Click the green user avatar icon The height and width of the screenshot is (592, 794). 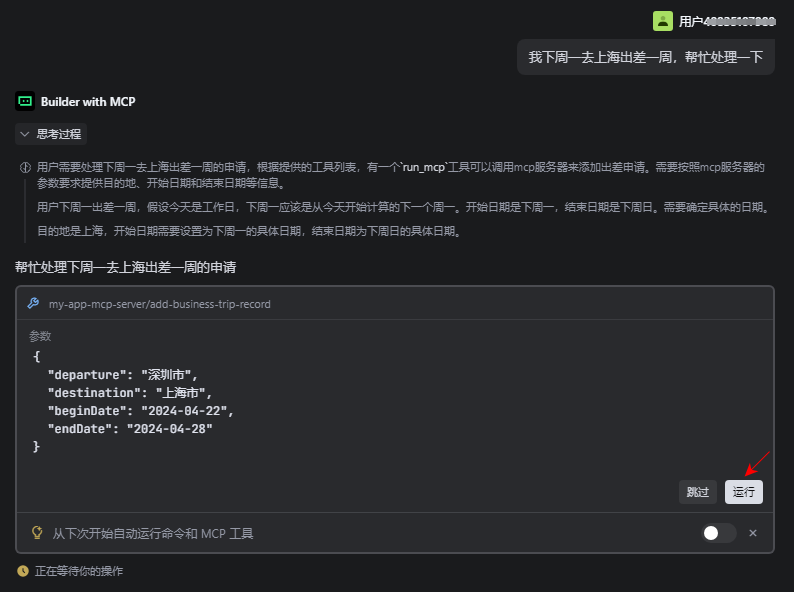point(663,21)
